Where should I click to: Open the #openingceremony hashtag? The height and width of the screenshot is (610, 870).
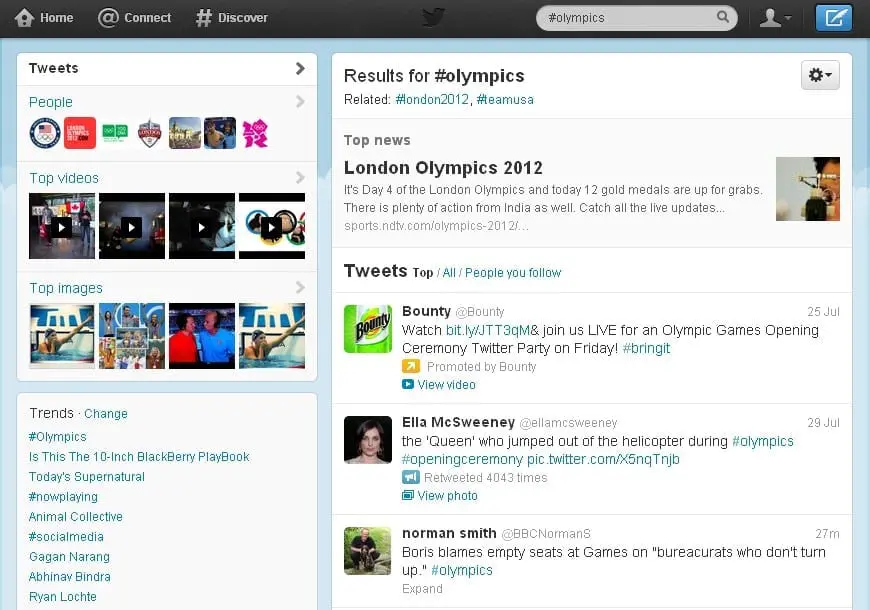(462, 460)
